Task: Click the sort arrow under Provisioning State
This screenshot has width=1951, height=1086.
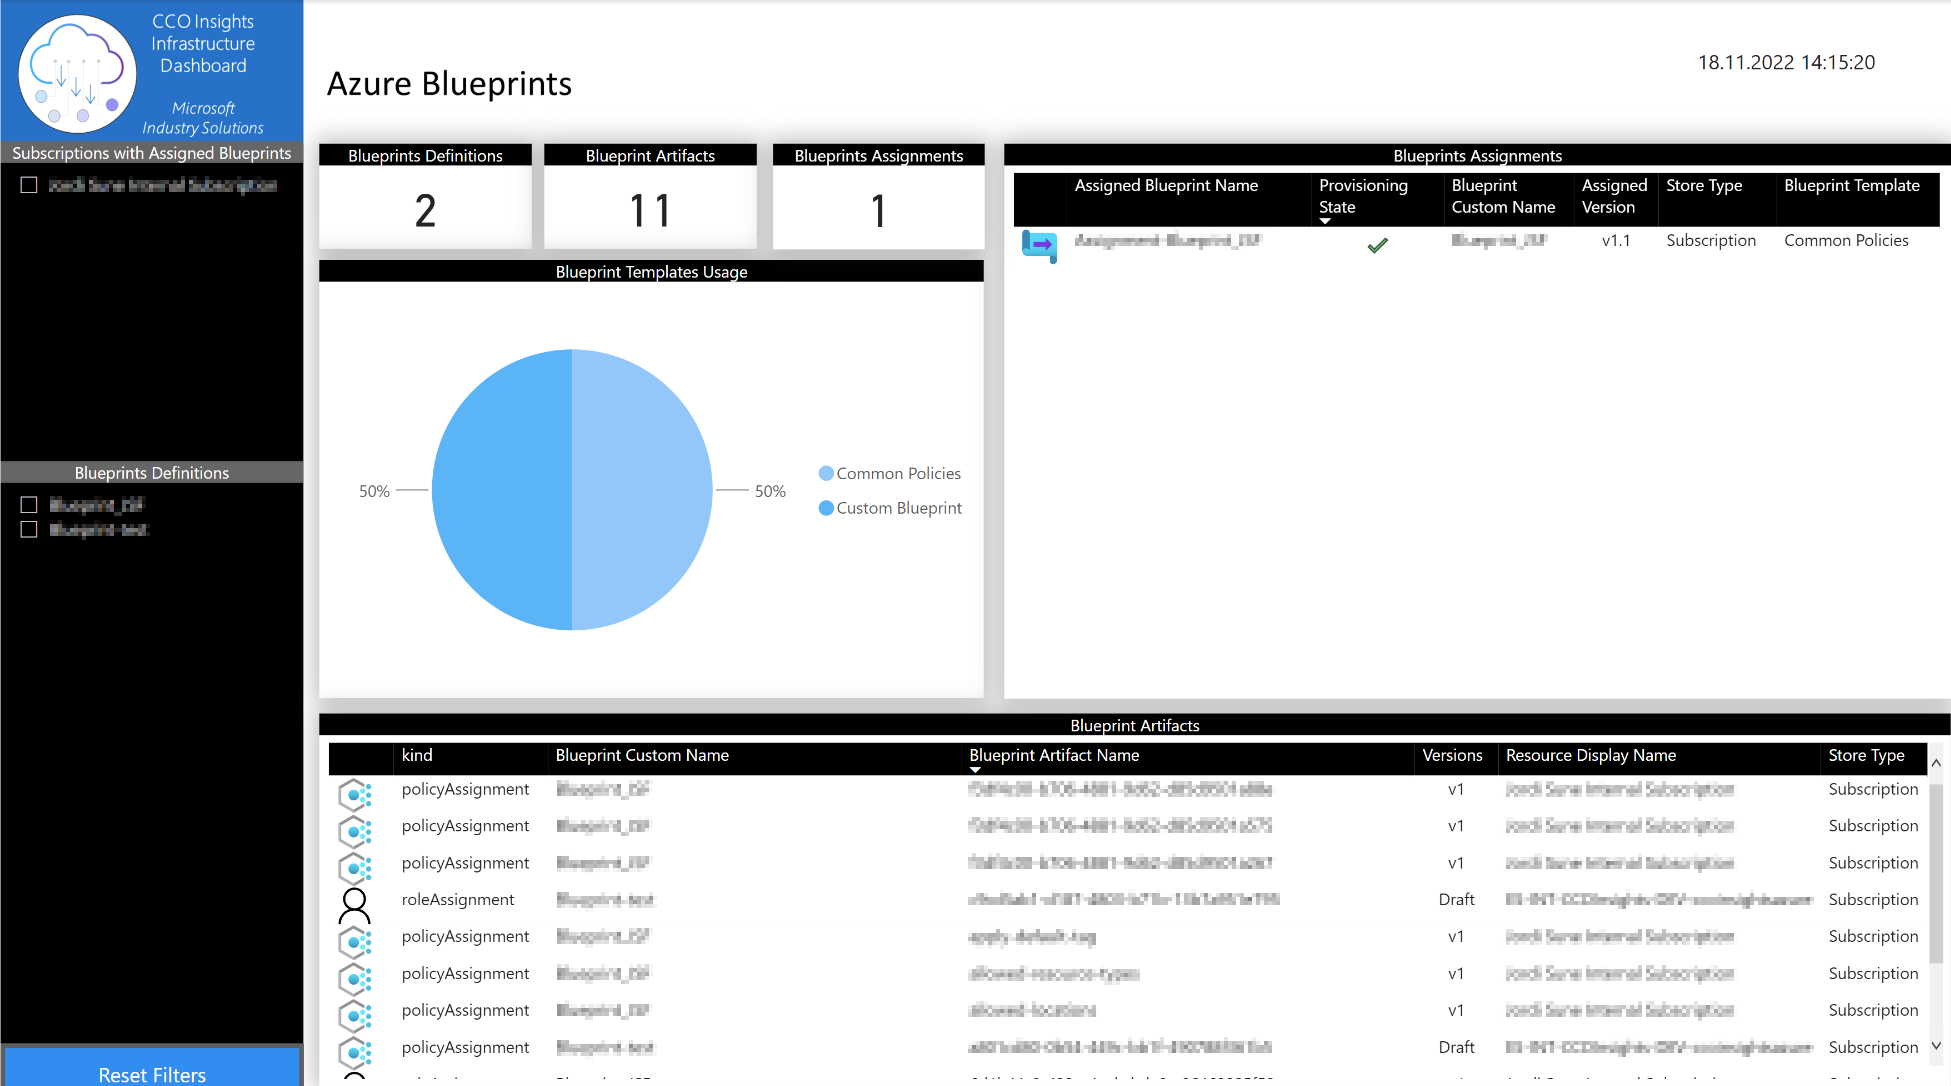Action: coord(1325,221)
